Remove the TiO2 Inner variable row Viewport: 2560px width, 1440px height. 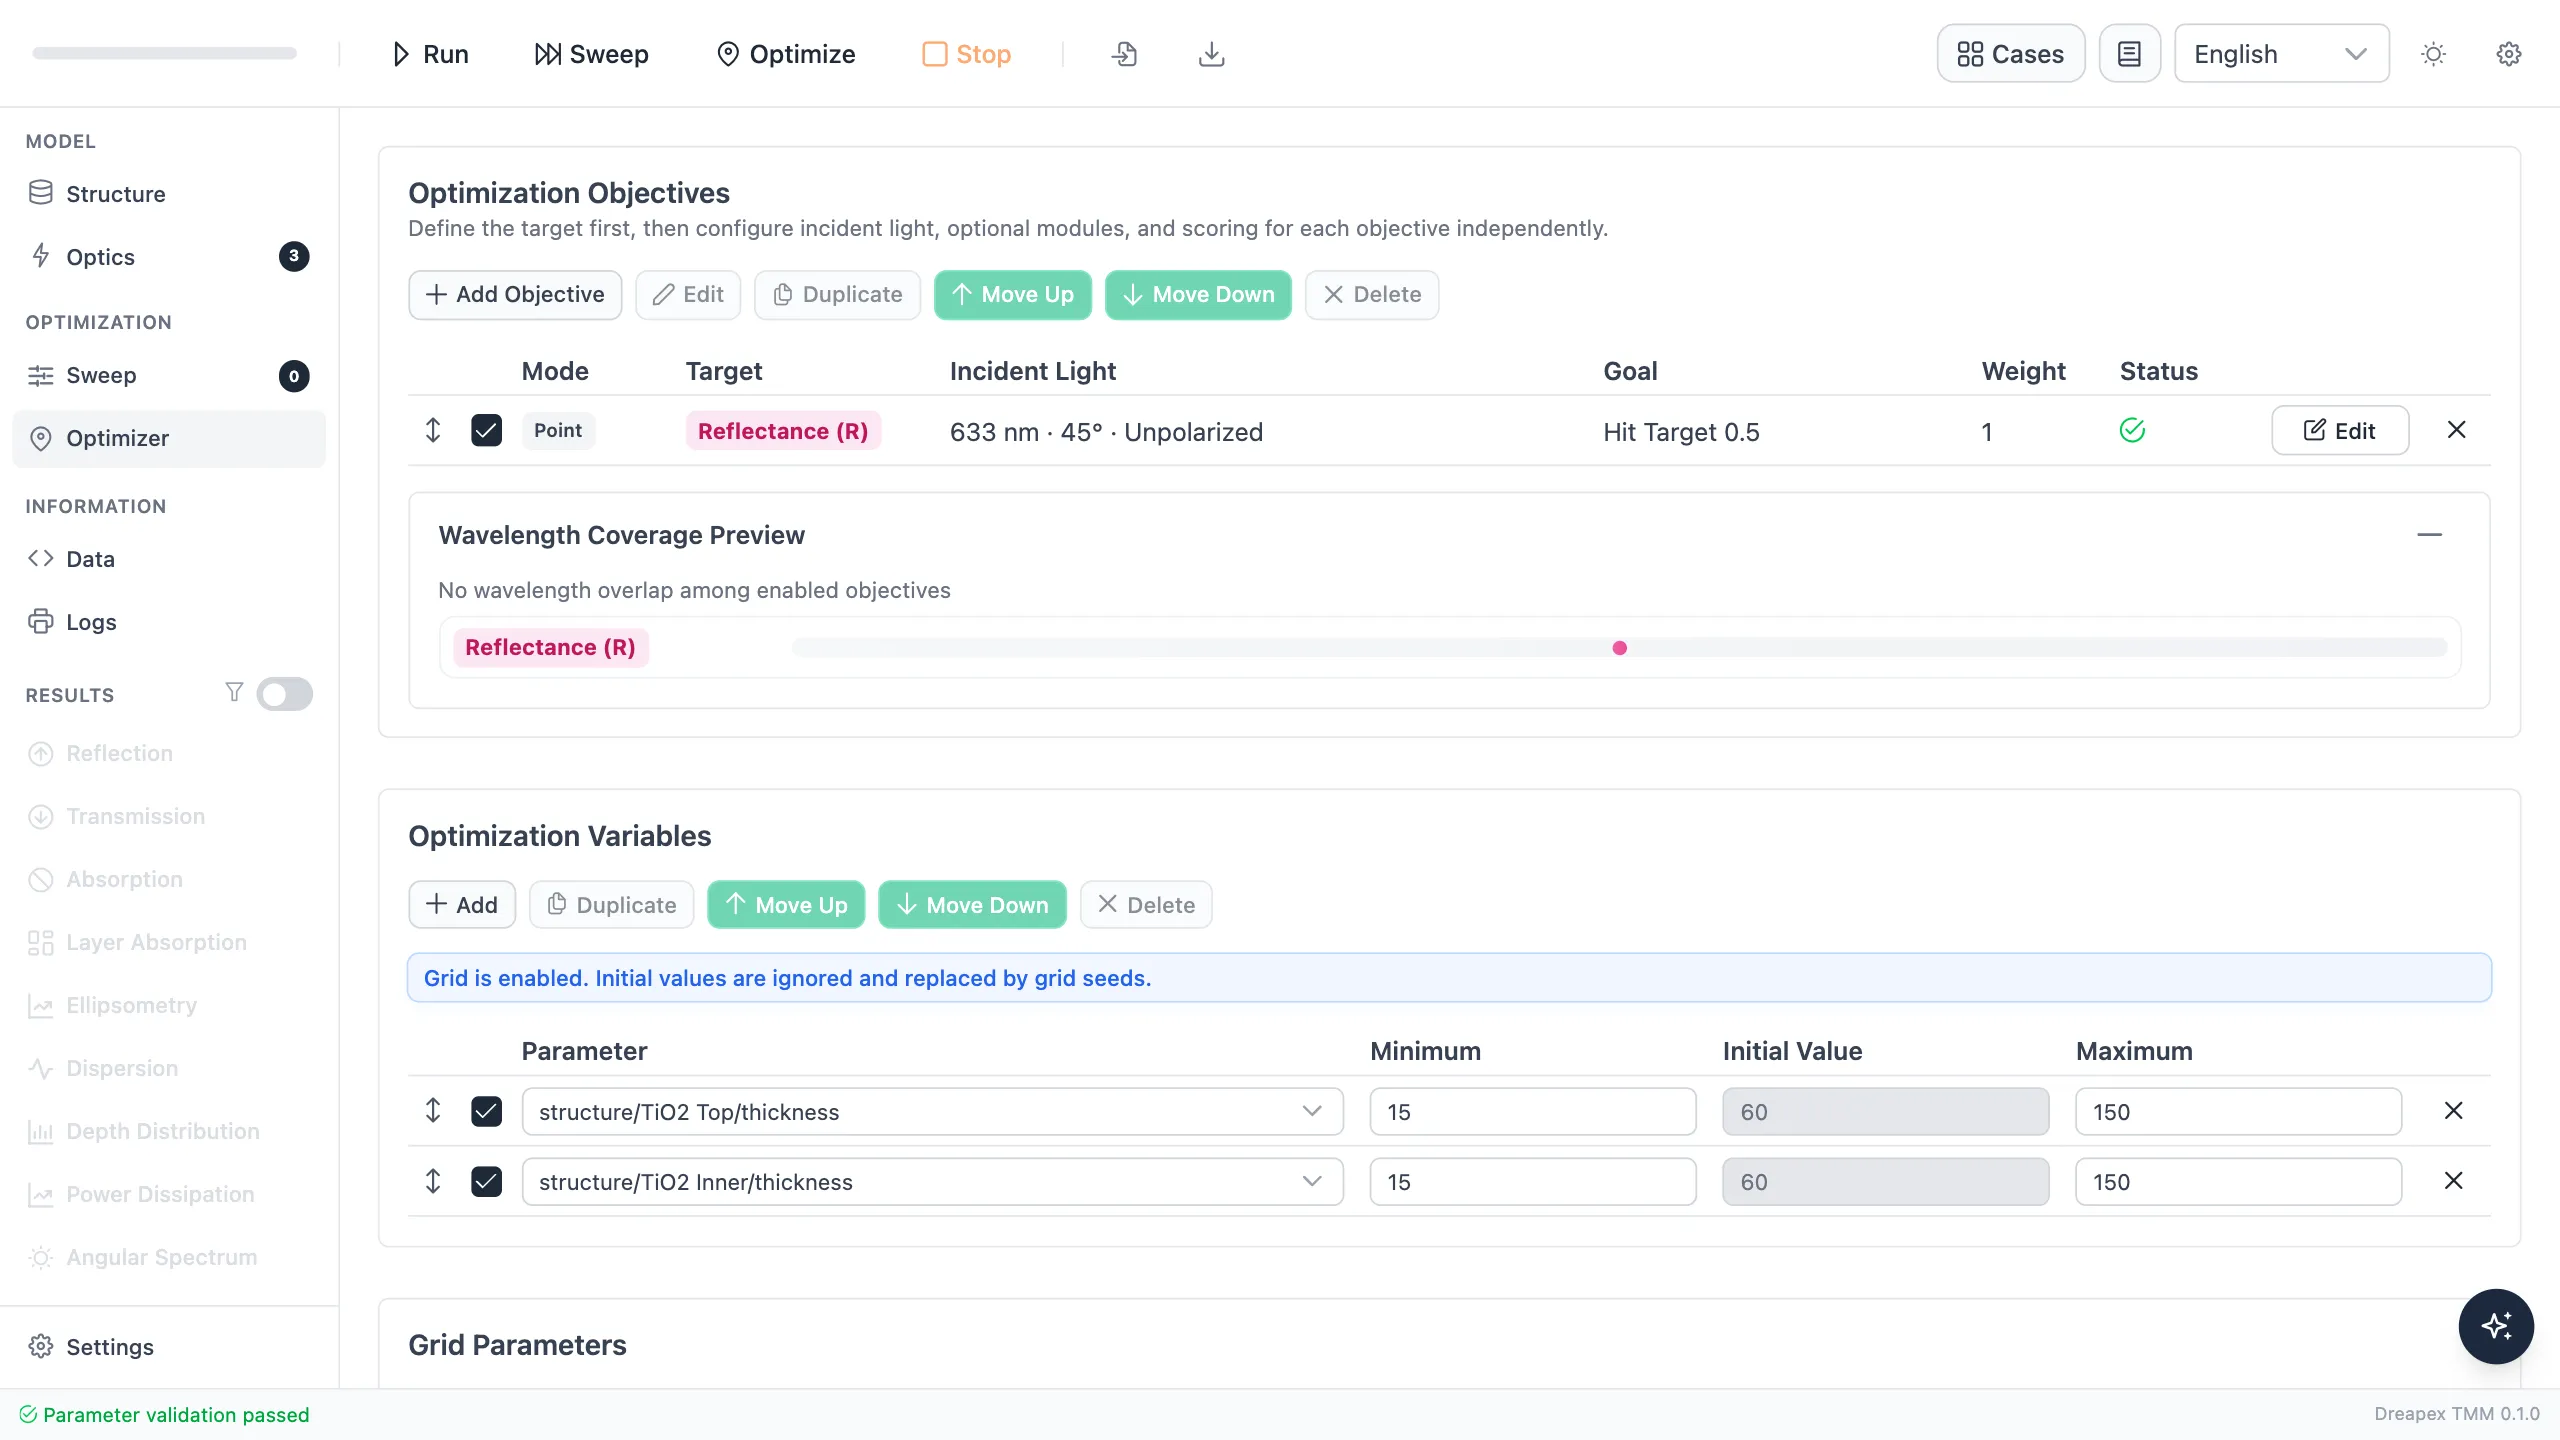click(2453, 1181)
